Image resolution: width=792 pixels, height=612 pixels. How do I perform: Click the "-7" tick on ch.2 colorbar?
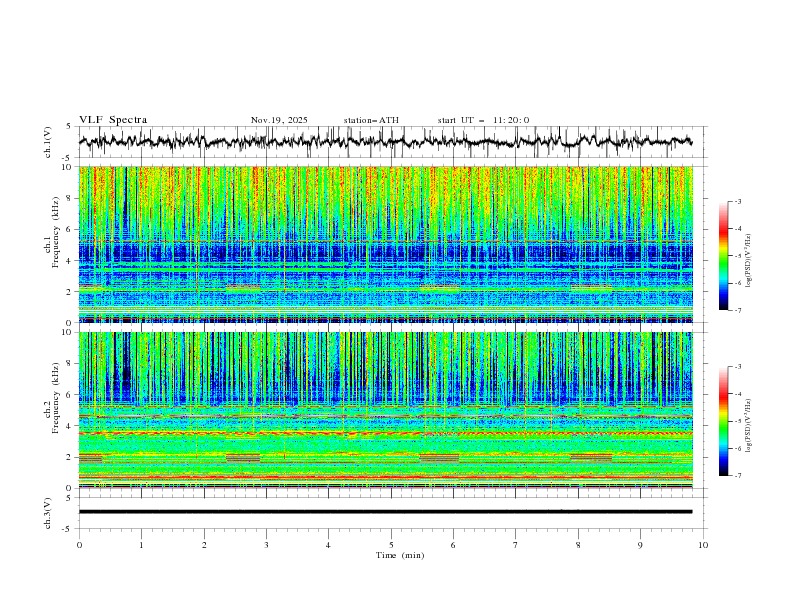[x=738, y=475]
